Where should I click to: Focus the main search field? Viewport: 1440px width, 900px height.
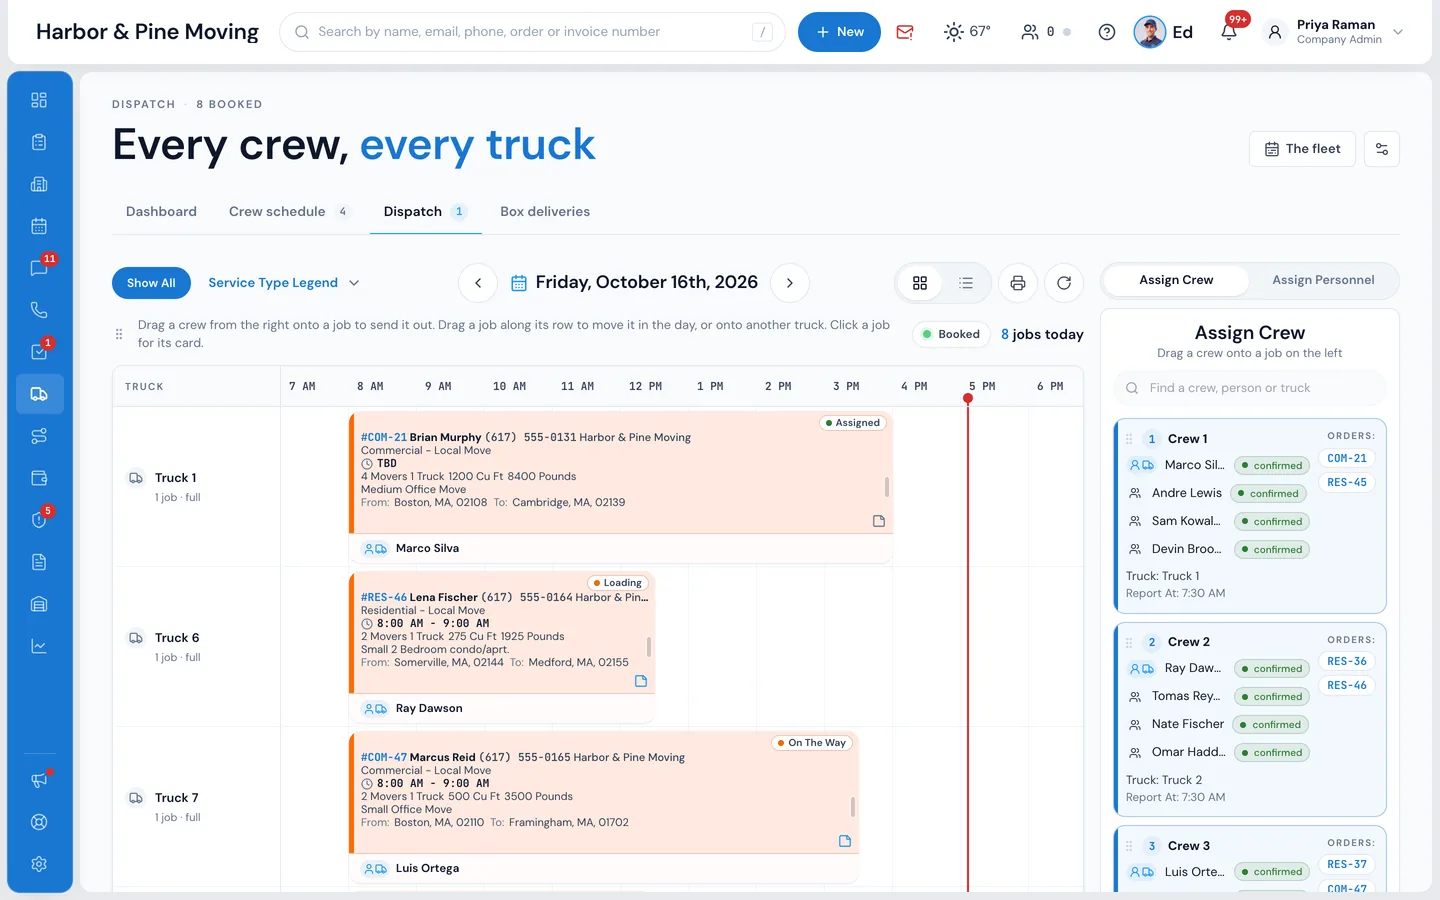[532, 32]
